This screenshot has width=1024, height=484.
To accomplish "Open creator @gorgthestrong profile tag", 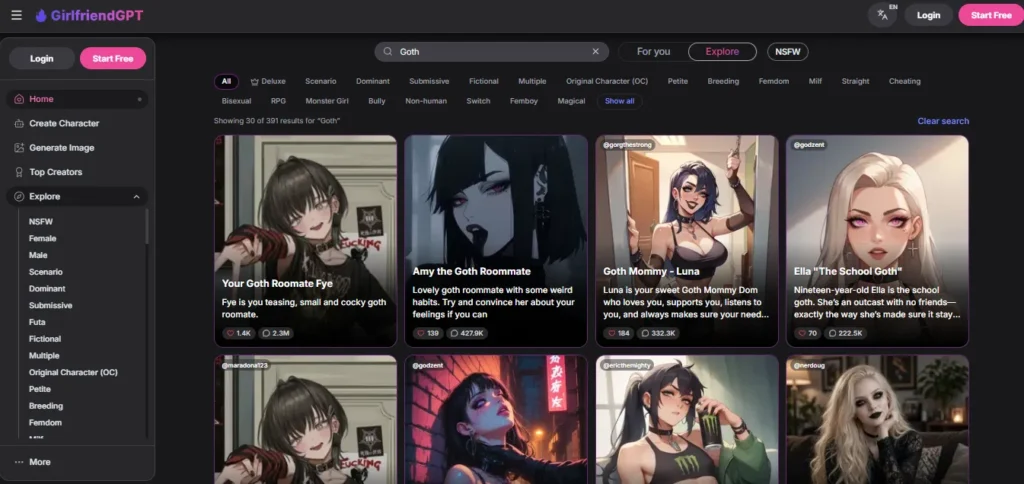I will point(627,144).
